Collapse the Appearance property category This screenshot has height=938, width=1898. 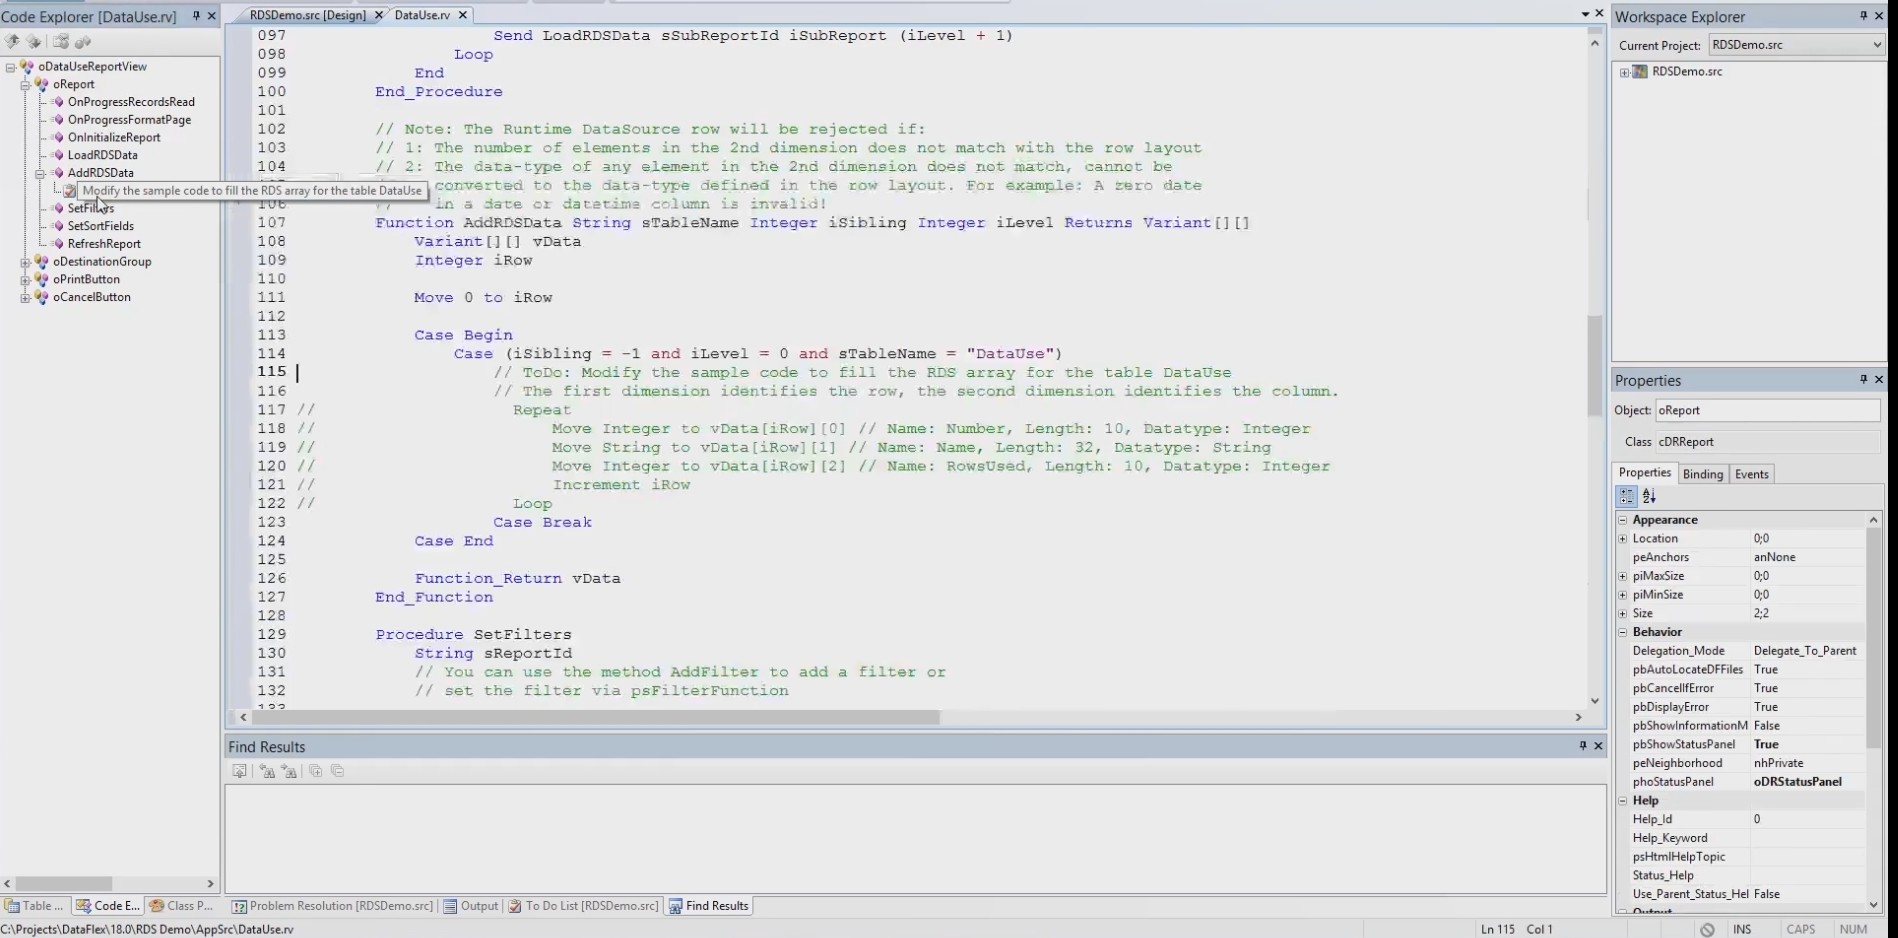coord(1623,520)
